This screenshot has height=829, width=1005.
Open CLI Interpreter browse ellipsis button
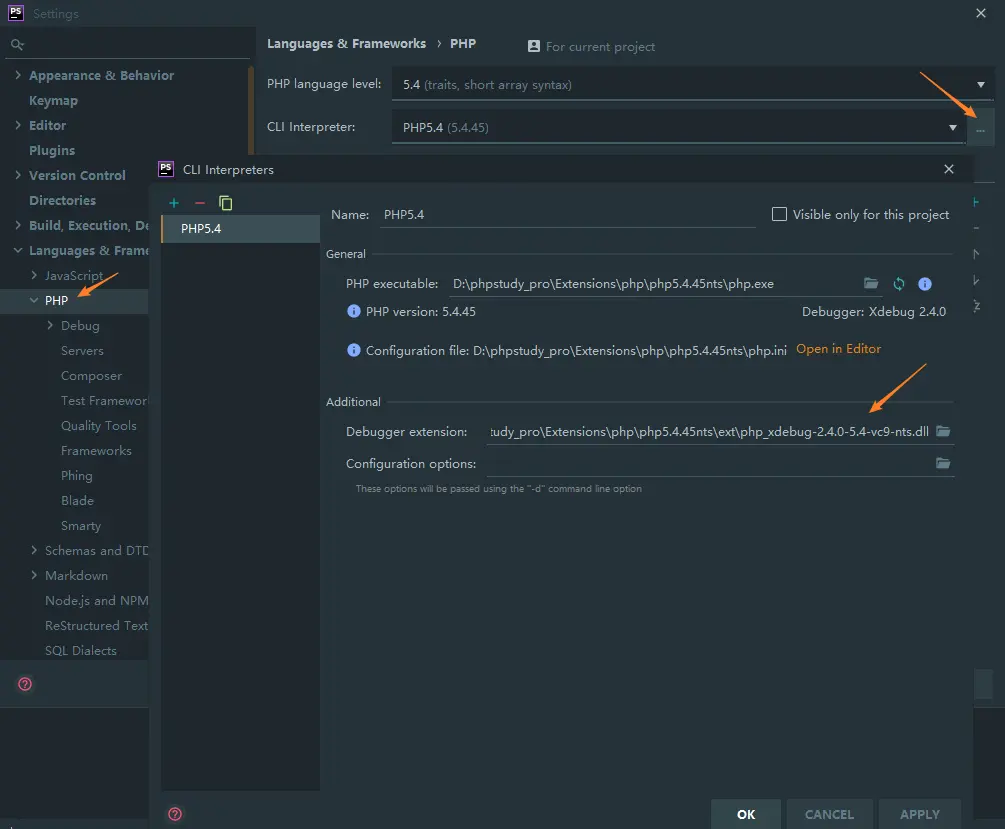point(980,128)
